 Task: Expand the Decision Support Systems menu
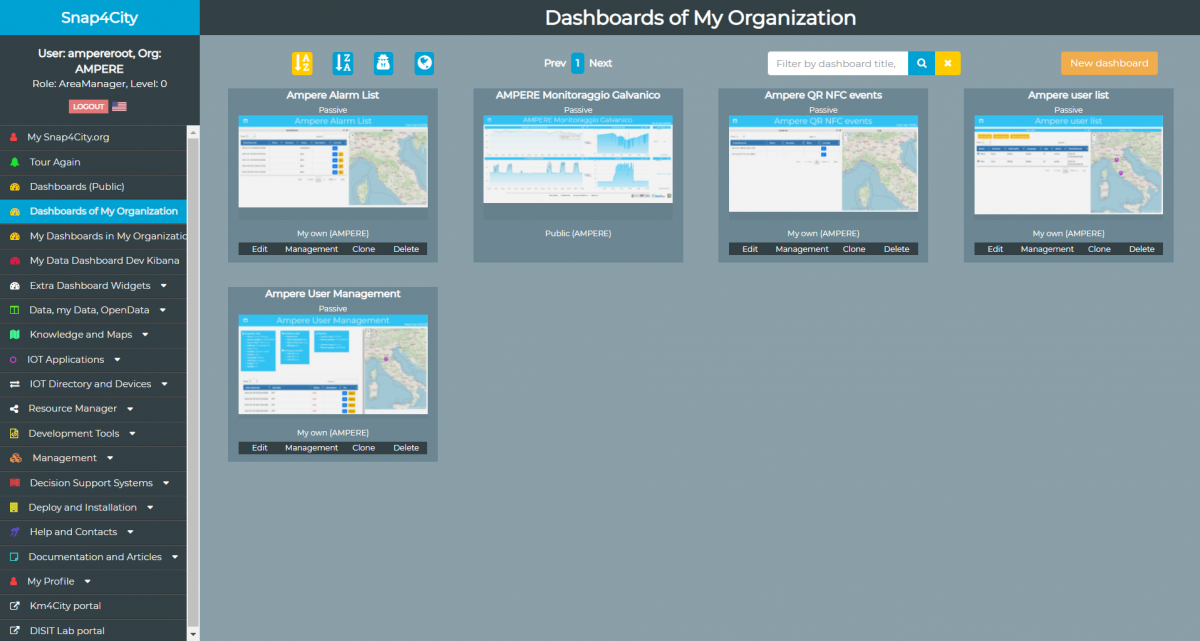point(165,483)
